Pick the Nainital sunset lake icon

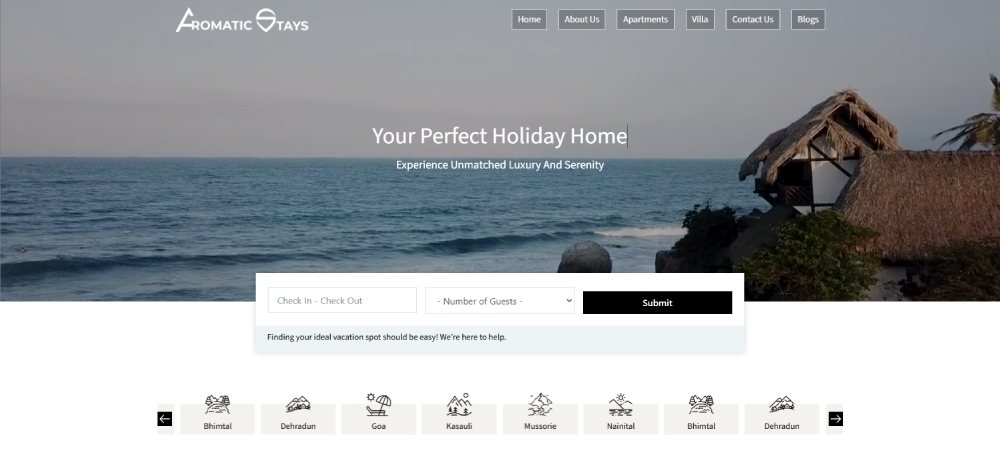621,404
